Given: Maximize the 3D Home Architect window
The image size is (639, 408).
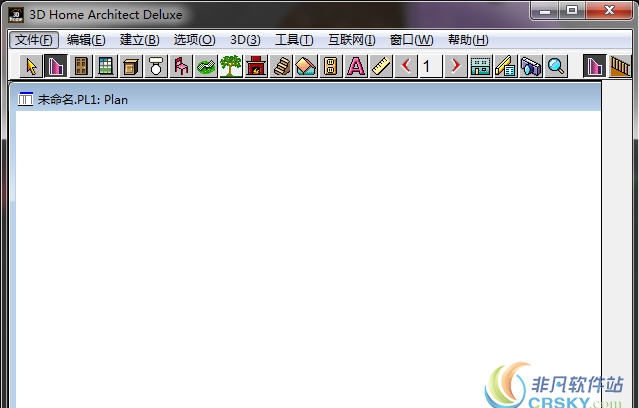Looking at the screenshot, I should 572,11.
